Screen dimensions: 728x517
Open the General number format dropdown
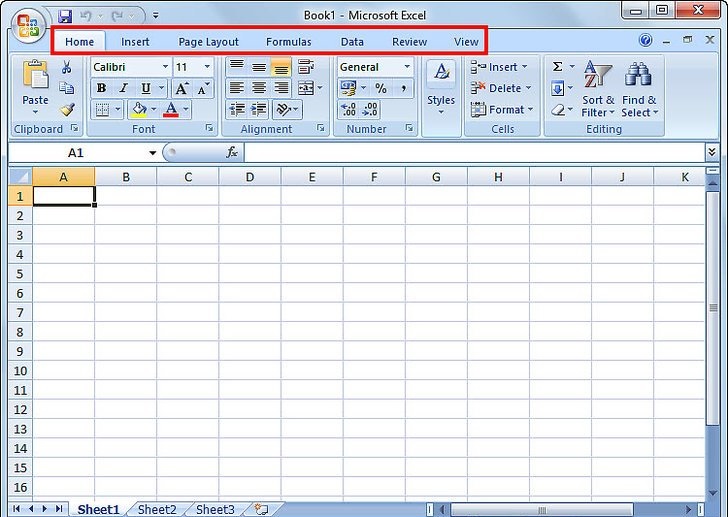[407, 67]
